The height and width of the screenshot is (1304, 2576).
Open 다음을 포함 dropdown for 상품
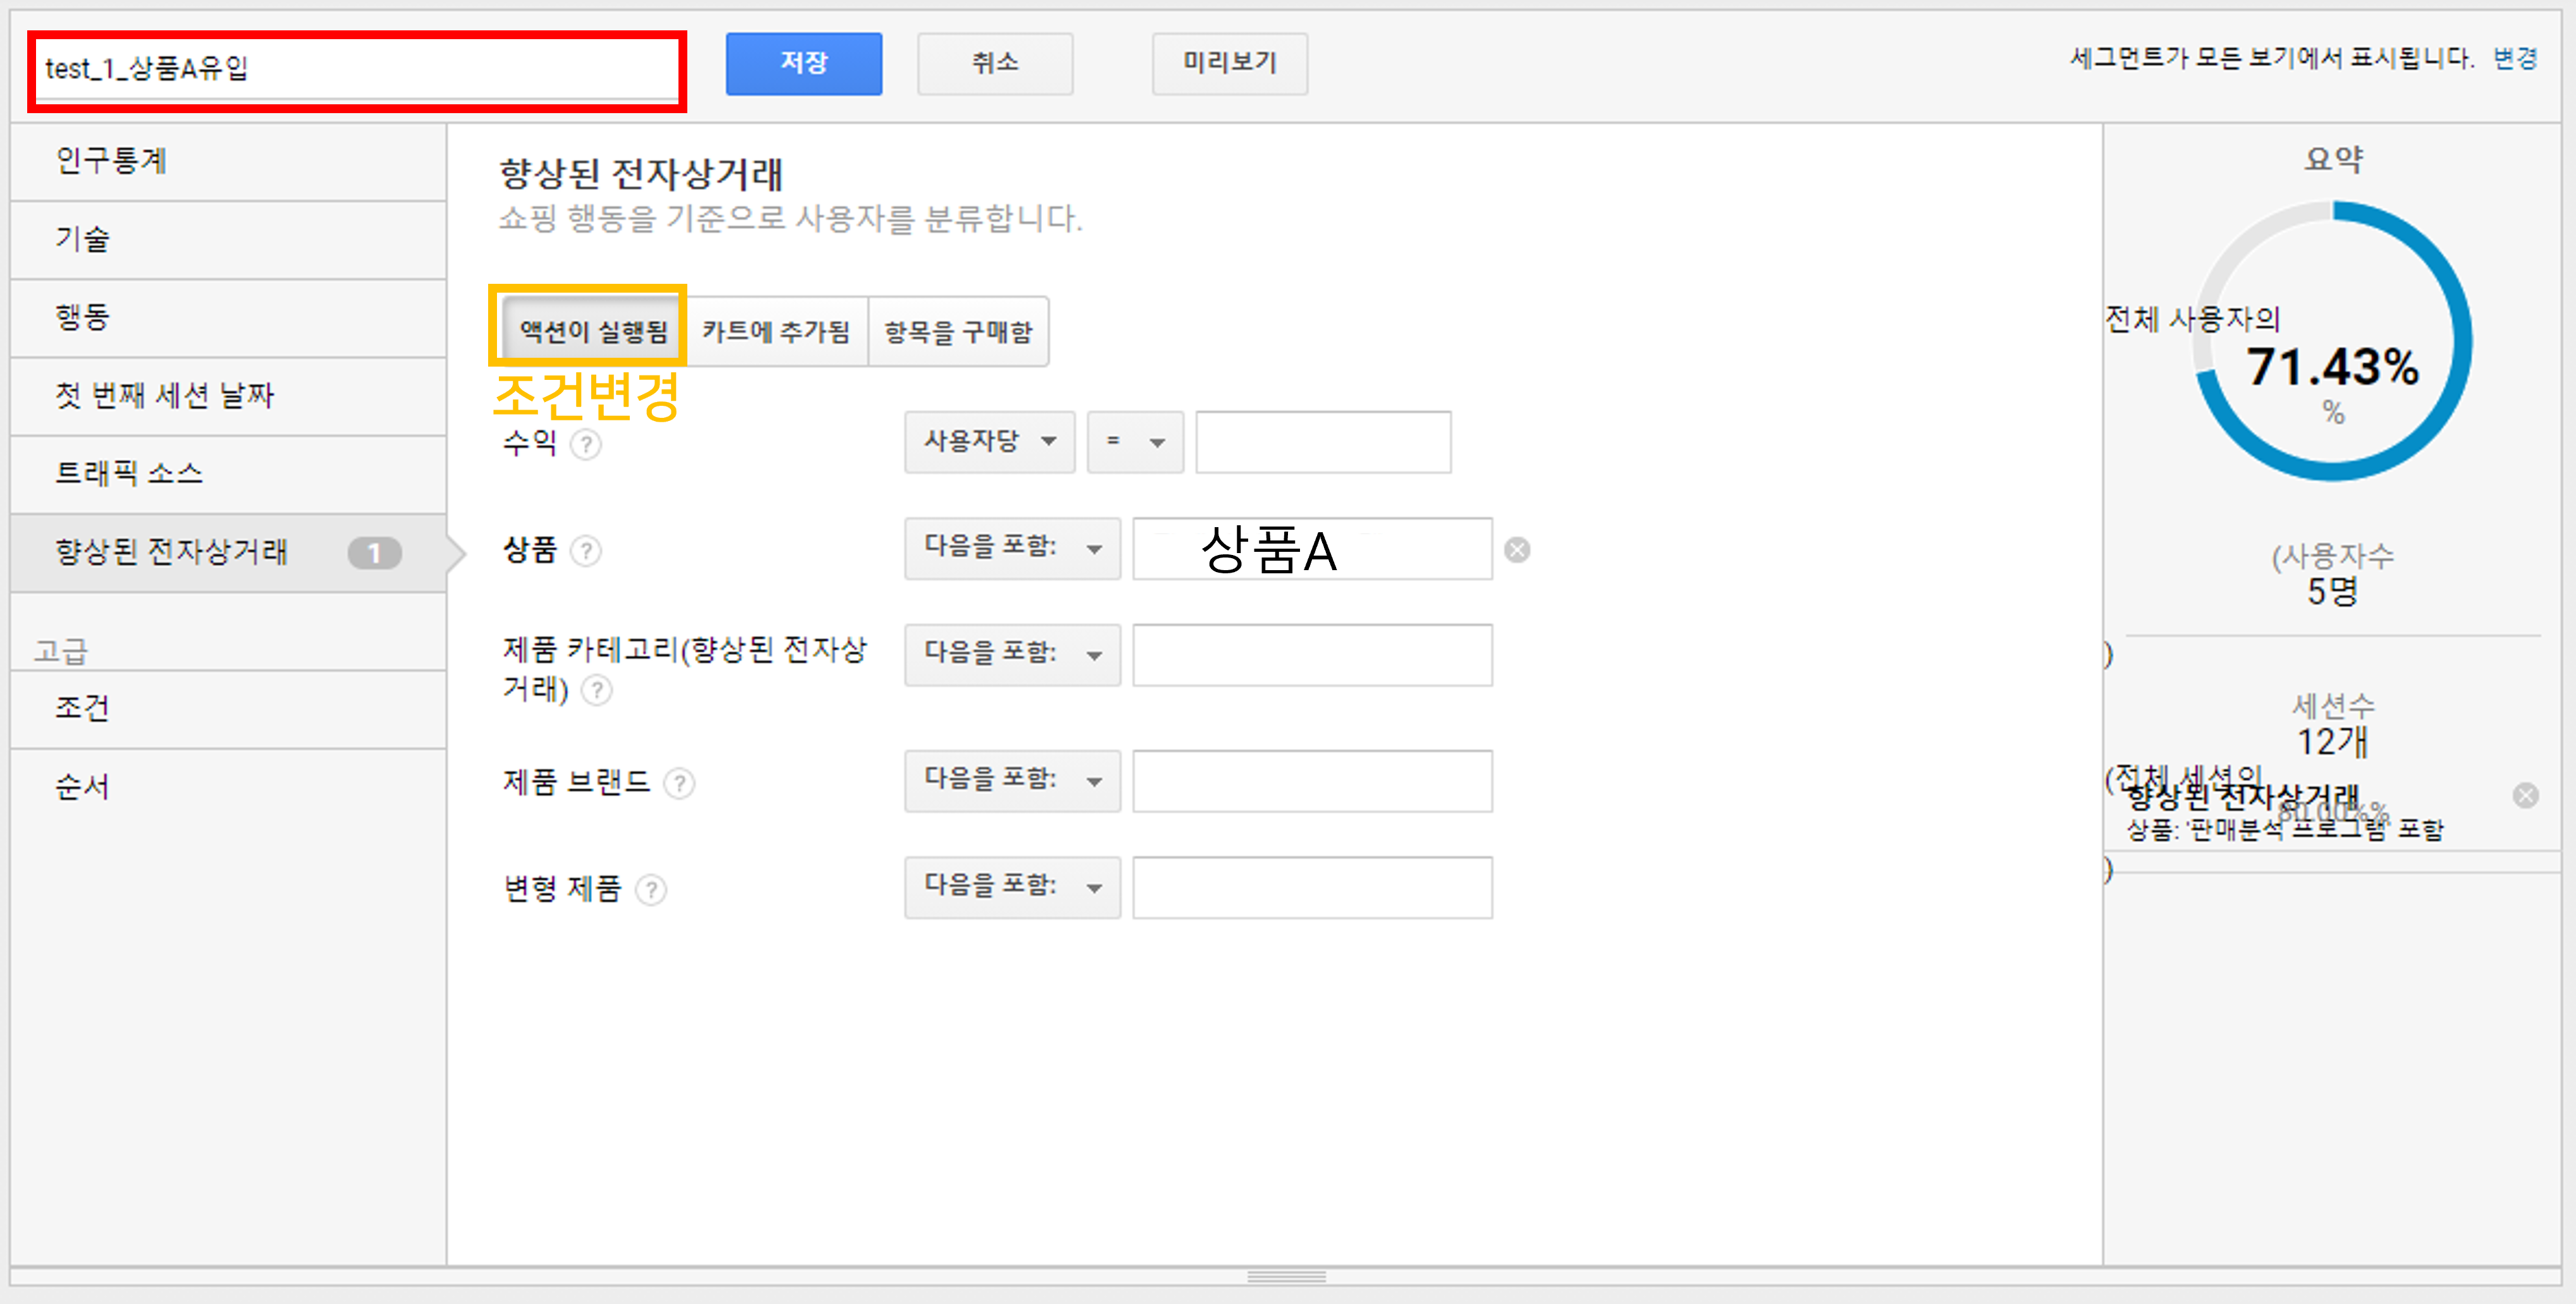point(1012,547)
